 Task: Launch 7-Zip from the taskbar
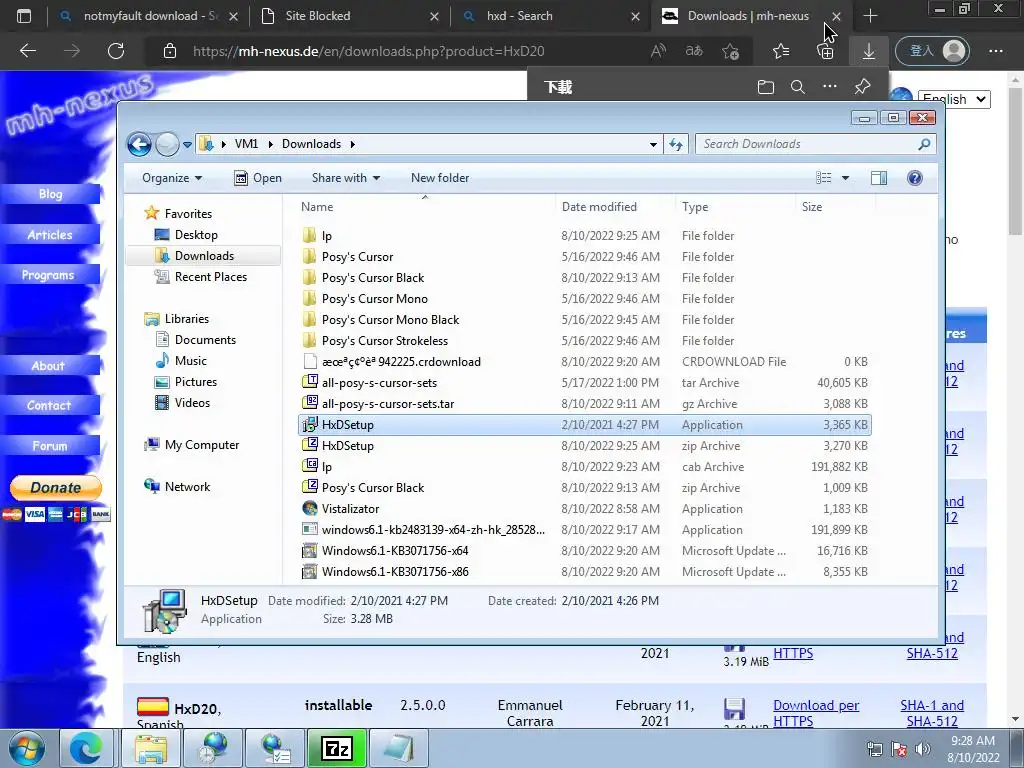[x=336, y=748]
